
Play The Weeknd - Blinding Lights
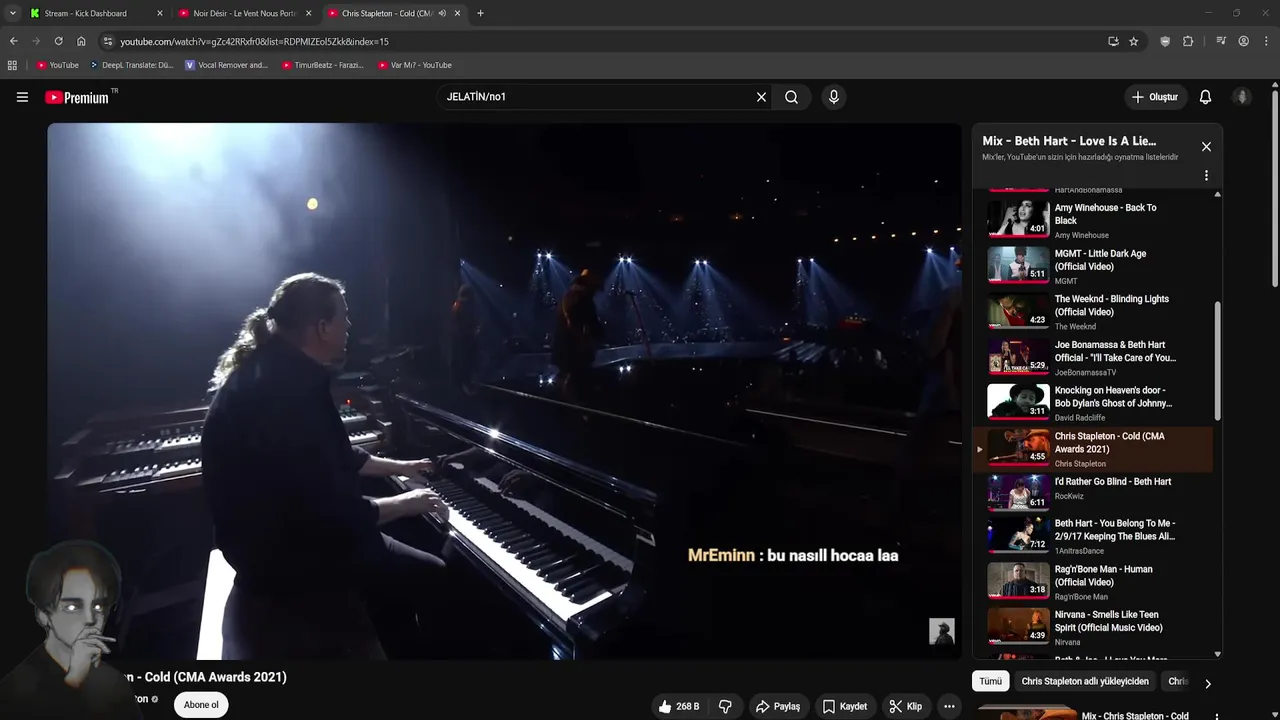1093,311
